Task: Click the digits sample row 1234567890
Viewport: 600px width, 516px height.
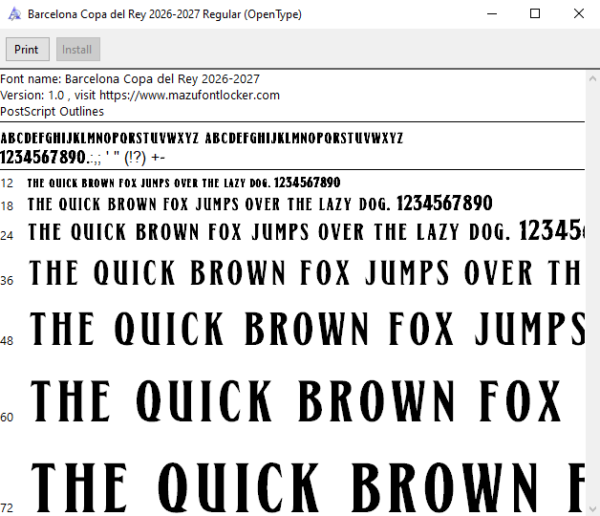Action: [x=83, y=157]
